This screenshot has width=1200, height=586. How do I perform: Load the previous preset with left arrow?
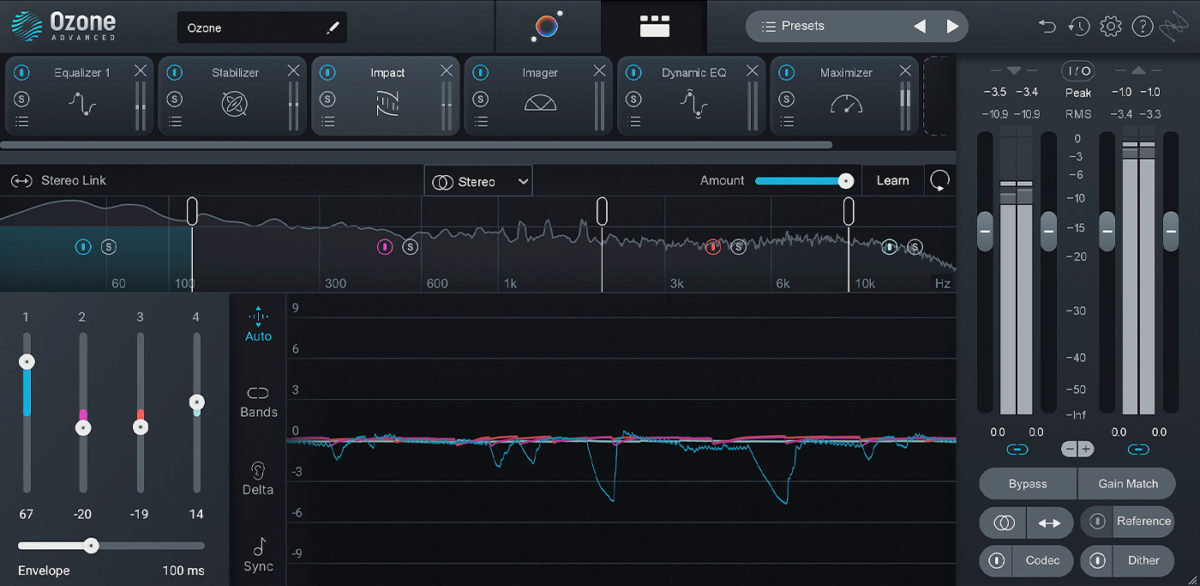(920, 27)
